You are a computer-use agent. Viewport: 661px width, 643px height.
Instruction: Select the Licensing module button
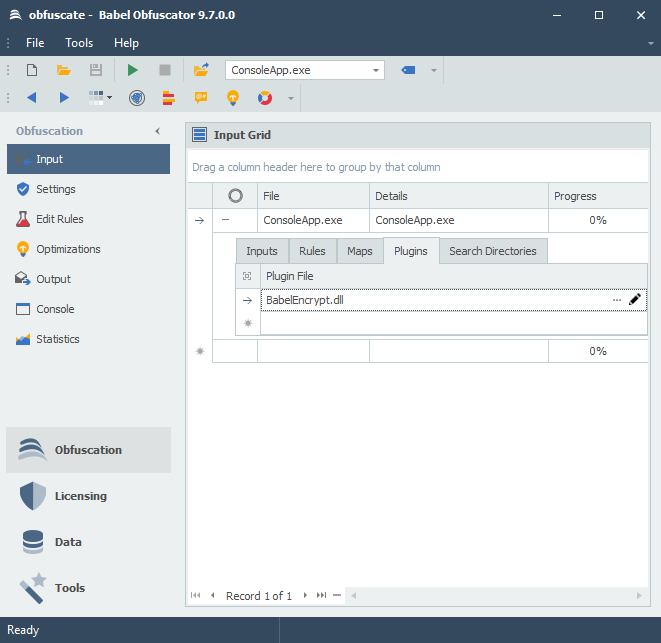[89, 496]
